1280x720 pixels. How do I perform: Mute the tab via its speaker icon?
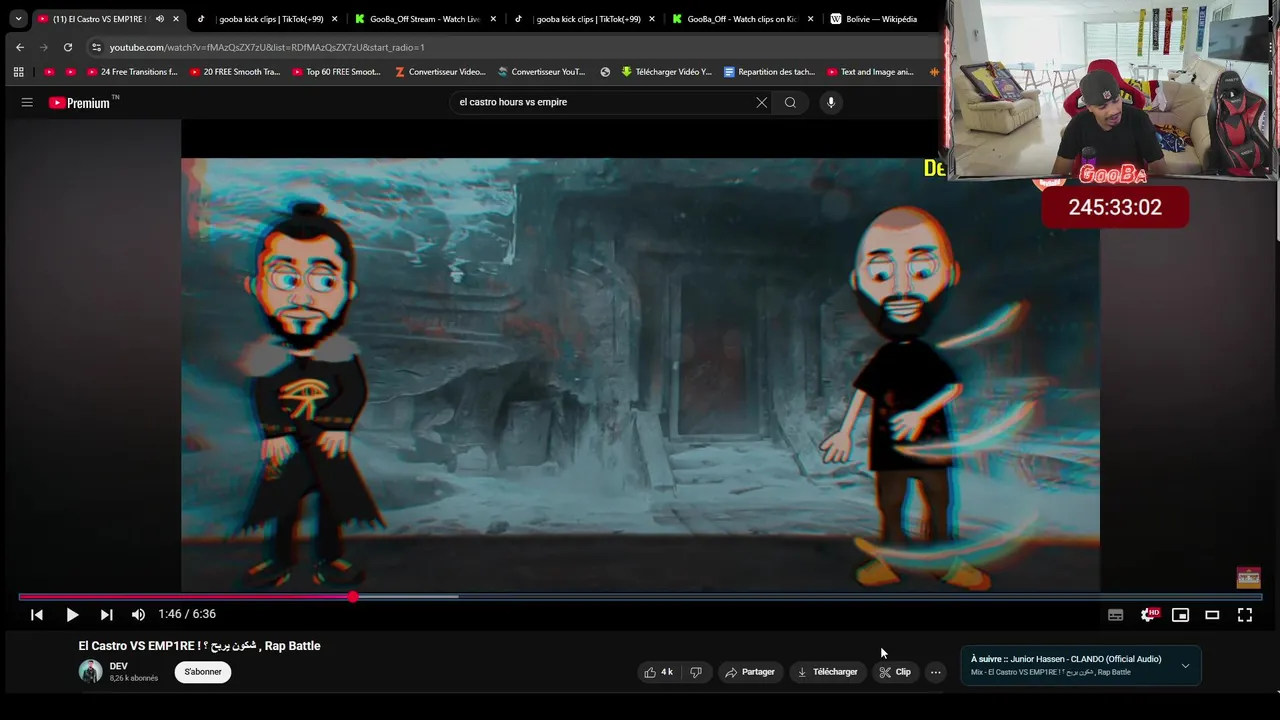(x=159, y=18)
